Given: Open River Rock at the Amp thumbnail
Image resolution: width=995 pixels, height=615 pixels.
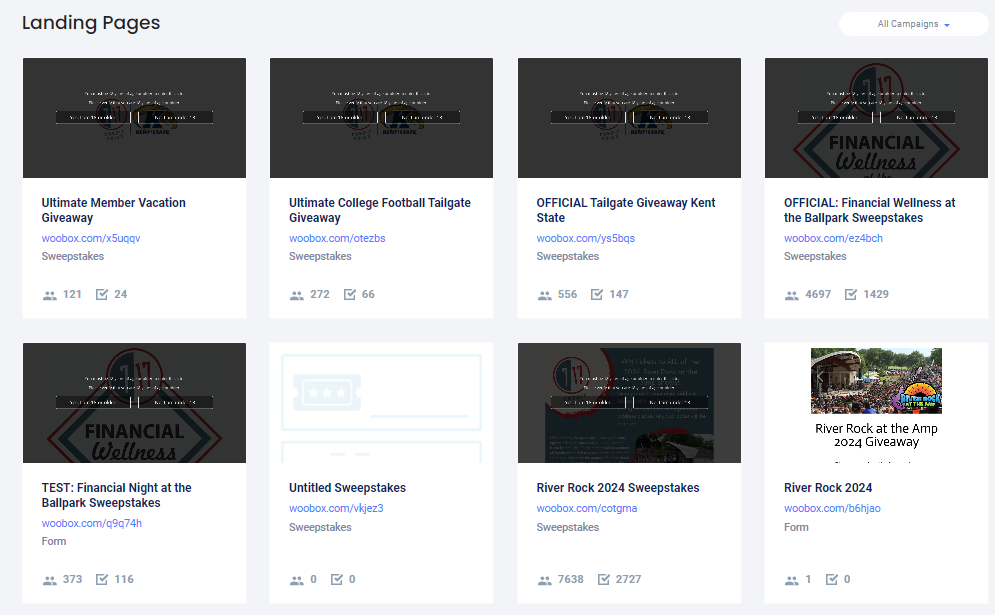Looking at the screenshot, I should pos(876,403).
